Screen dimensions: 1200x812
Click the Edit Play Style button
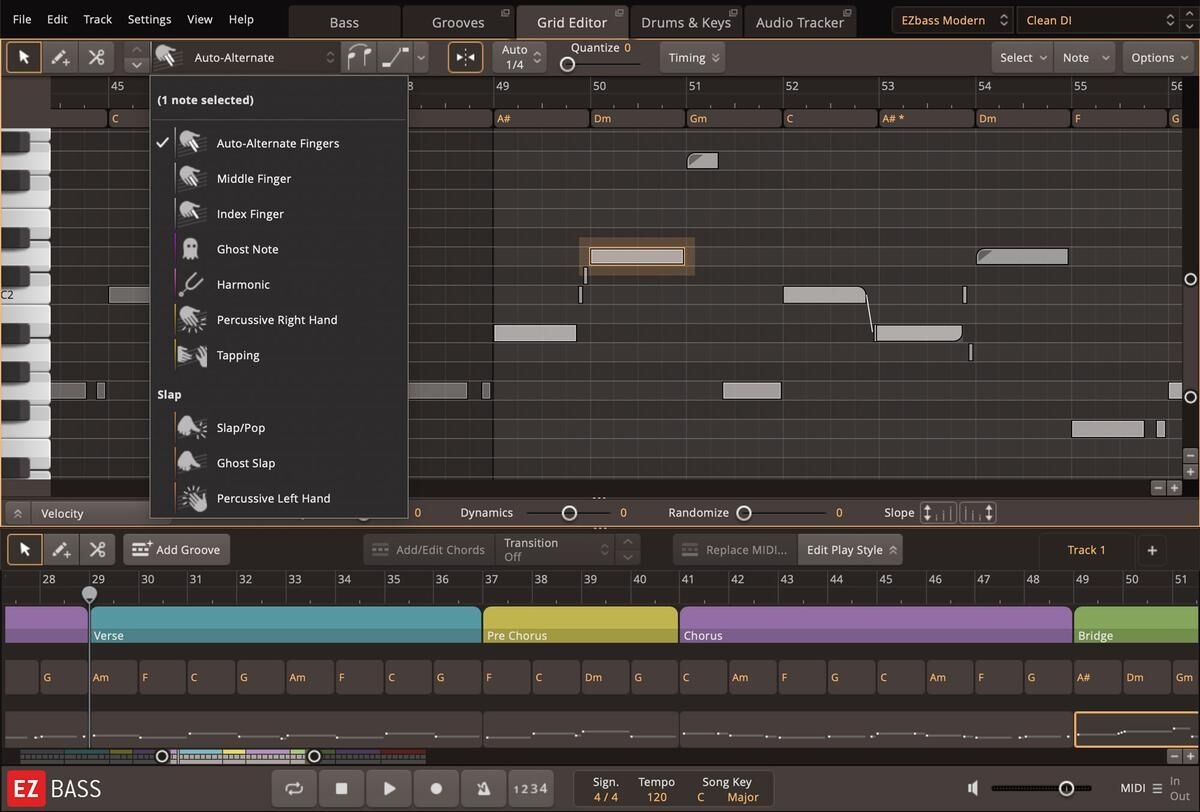(850, 549)
